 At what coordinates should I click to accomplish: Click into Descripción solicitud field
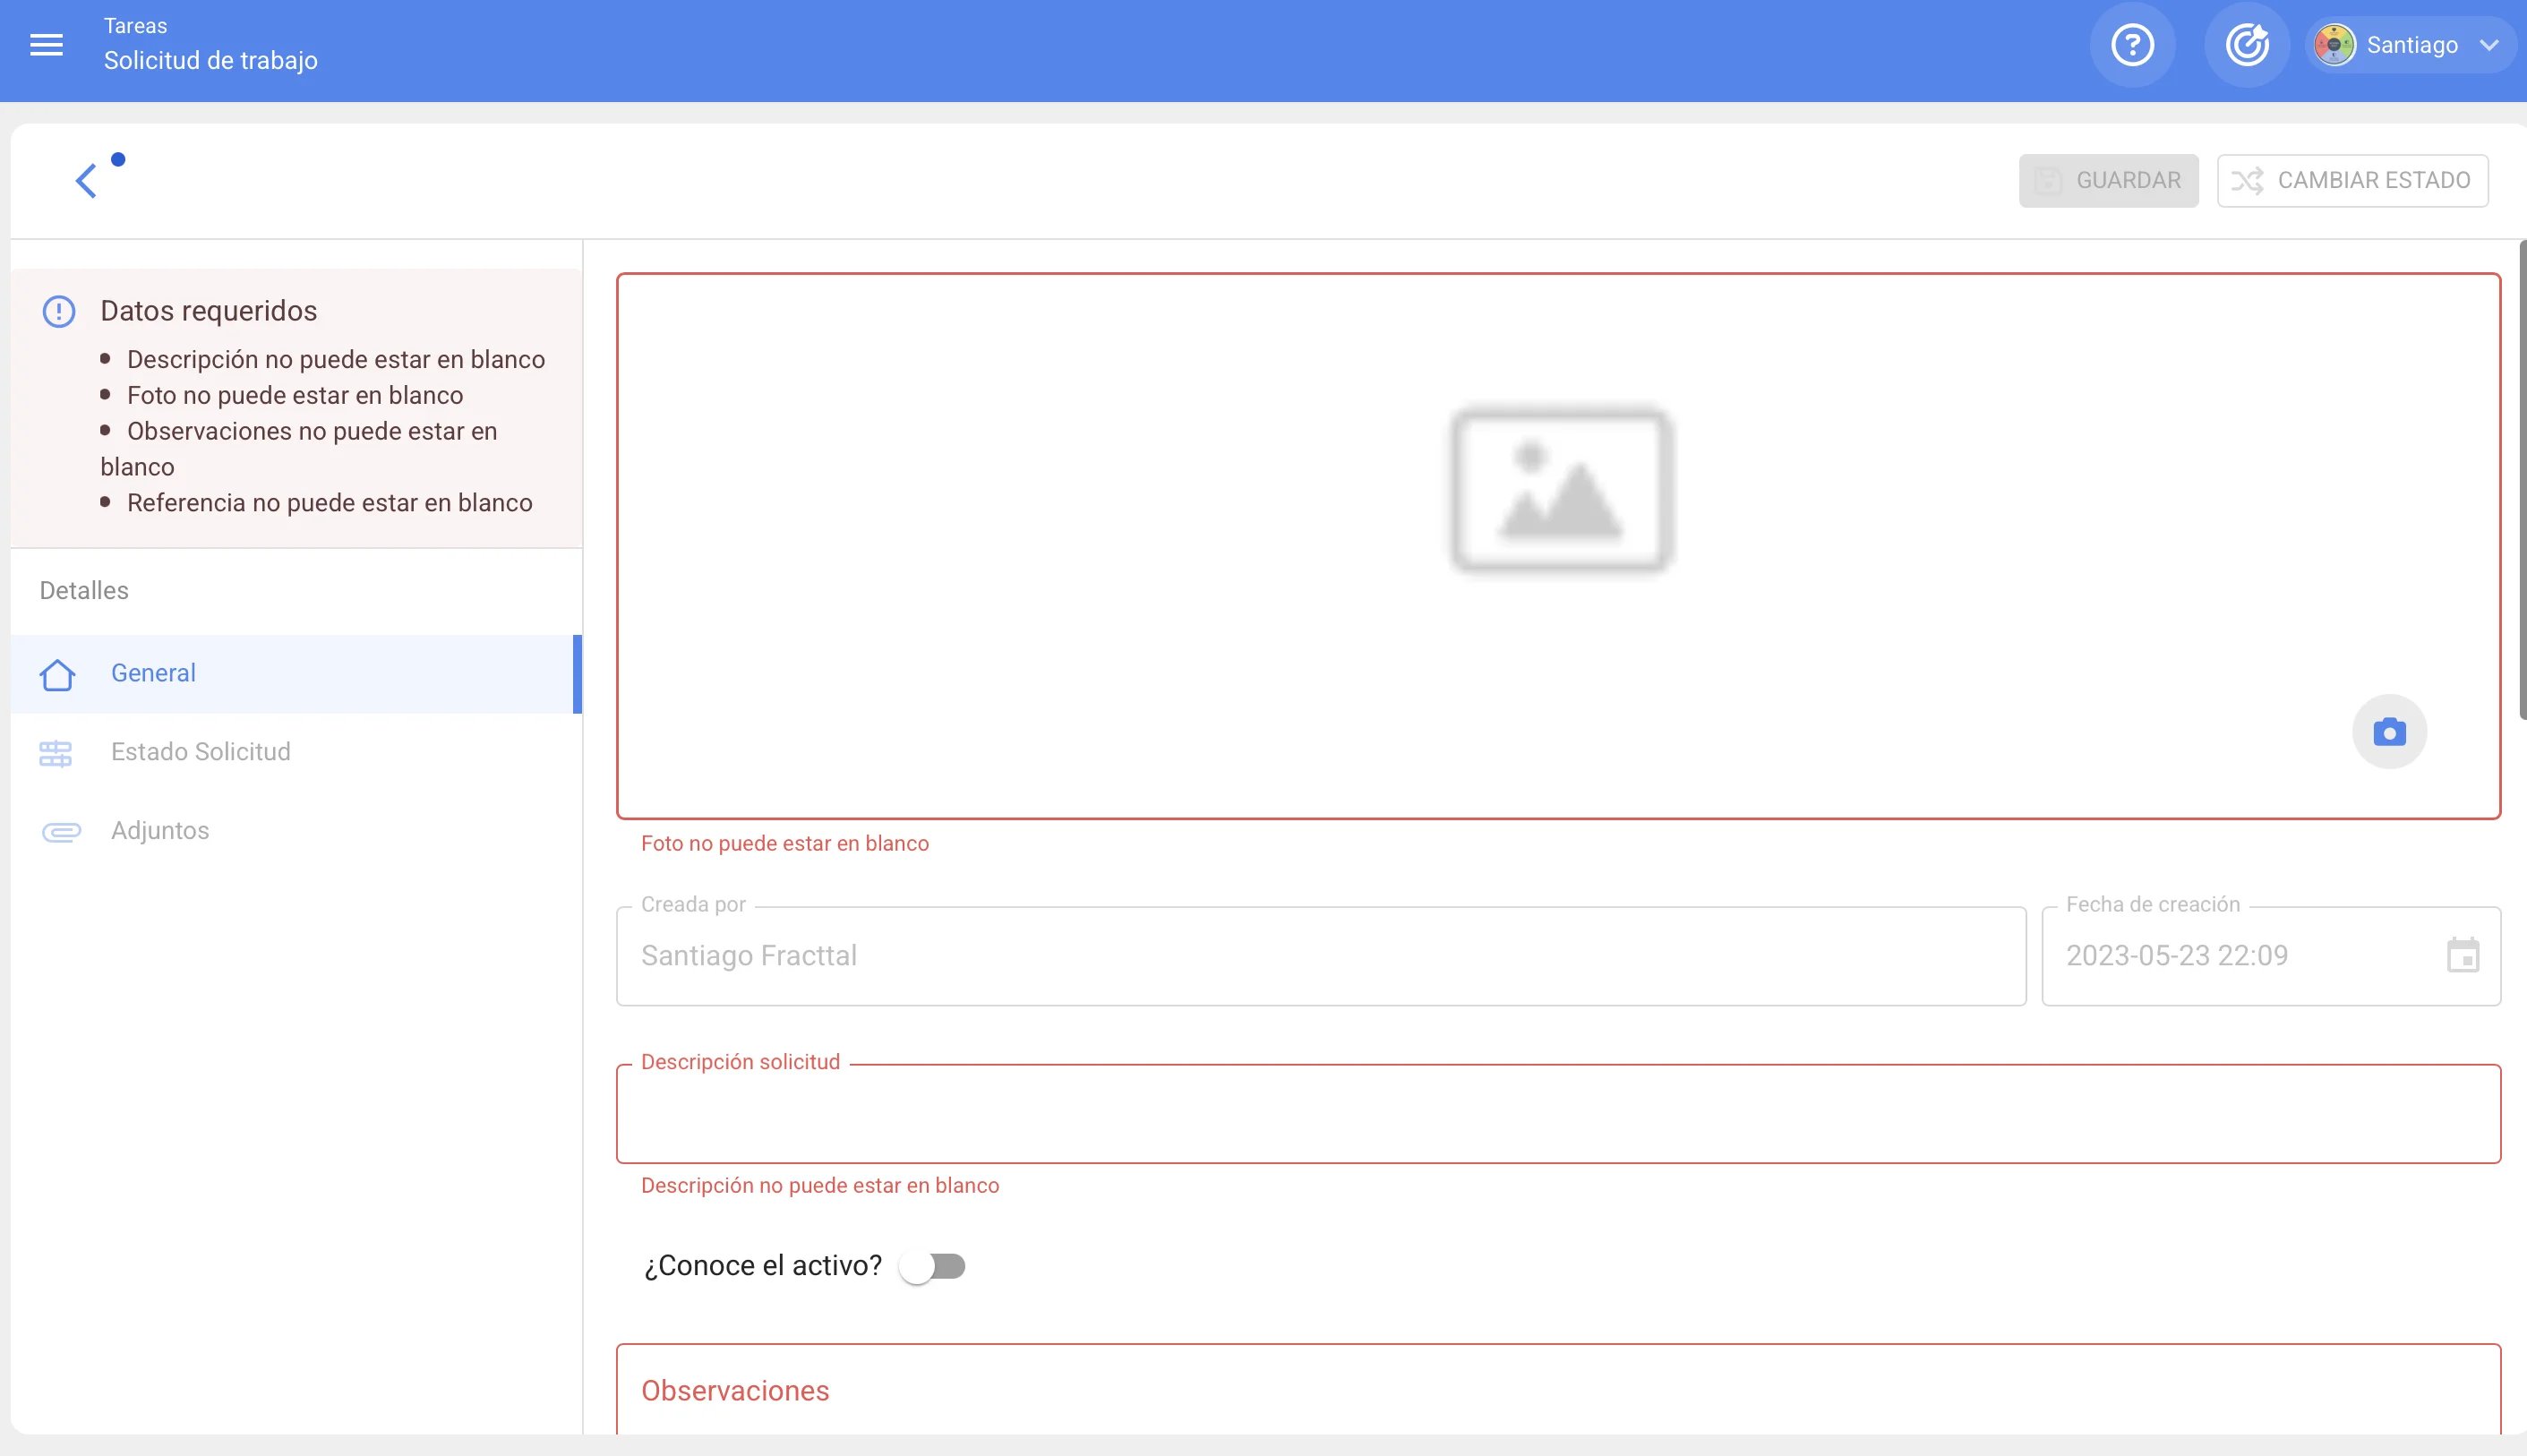point(1557,1114)
